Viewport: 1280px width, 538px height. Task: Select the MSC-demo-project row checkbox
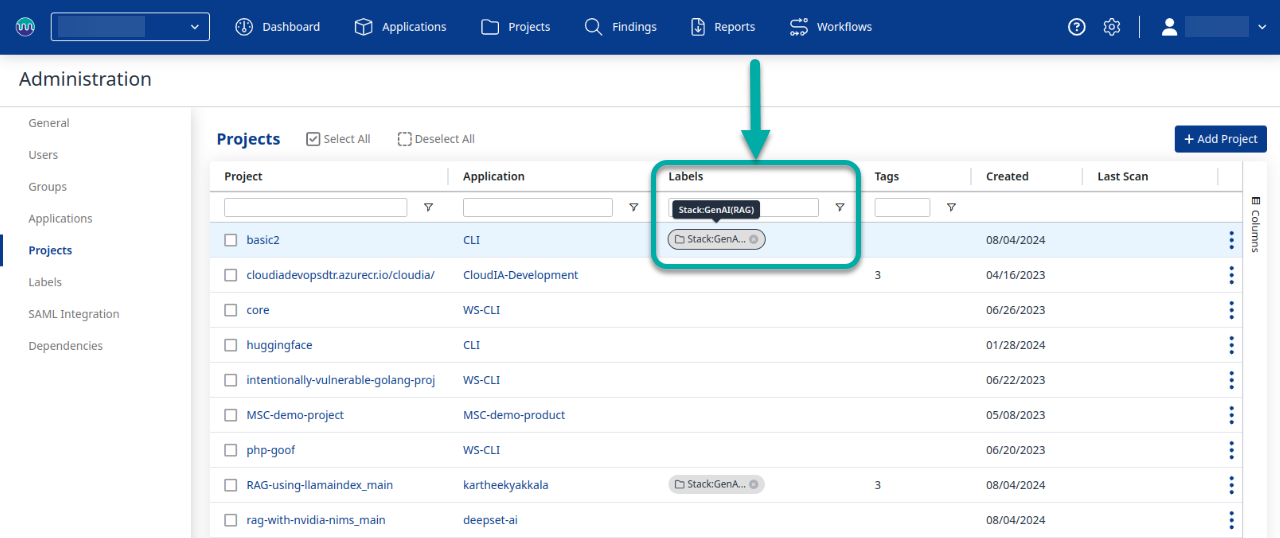point(231,415)
